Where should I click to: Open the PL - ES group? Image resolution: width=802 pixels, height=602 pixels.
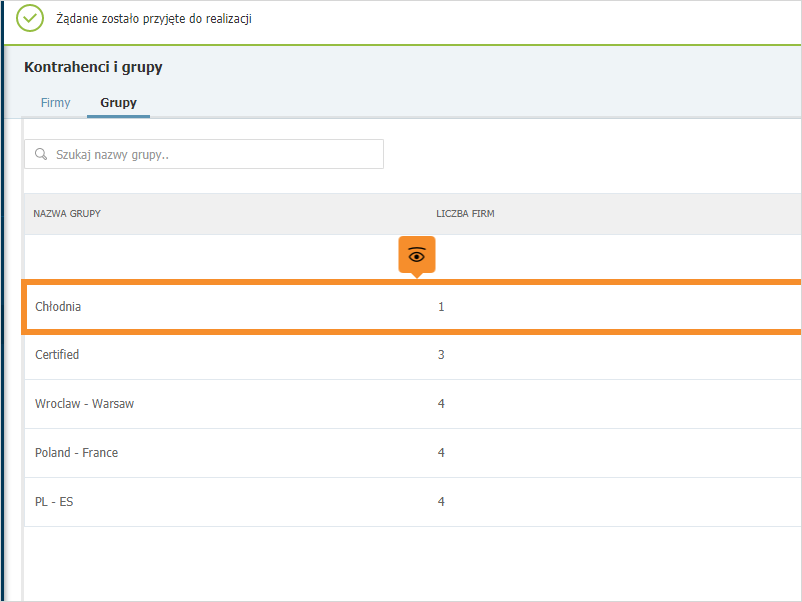pos(413,502)
